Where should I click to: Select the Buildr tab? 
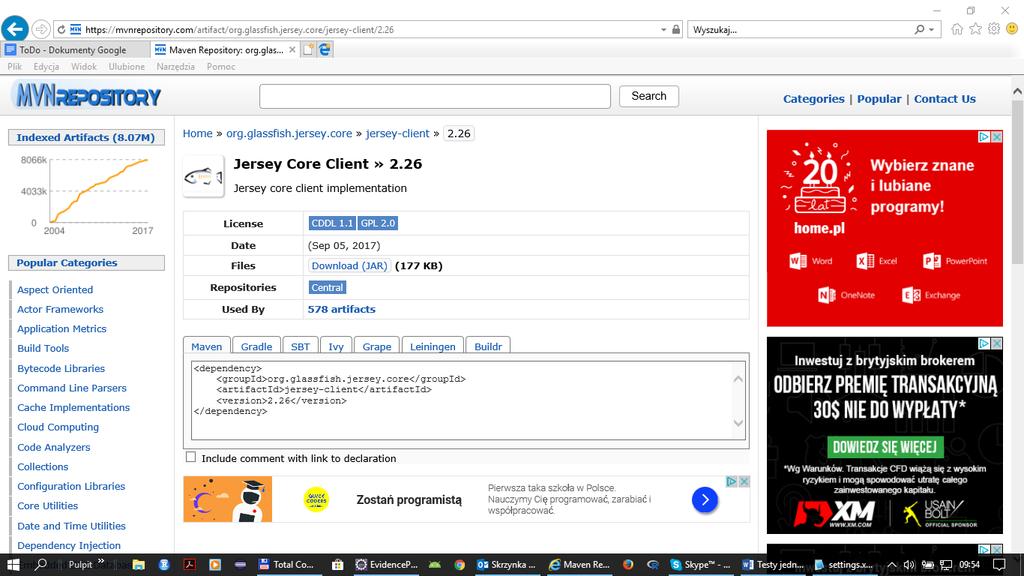point(488,346)
